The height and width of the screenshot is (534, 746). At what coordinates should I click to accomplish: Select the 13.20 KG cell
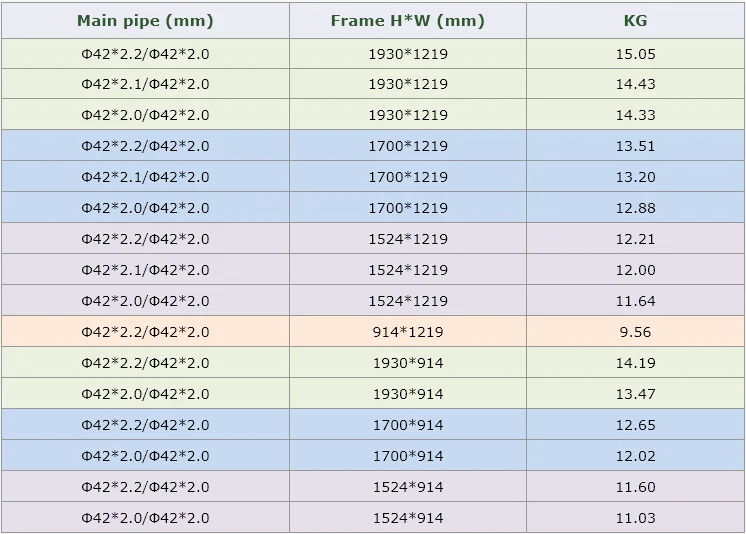(x=635, y=177)
